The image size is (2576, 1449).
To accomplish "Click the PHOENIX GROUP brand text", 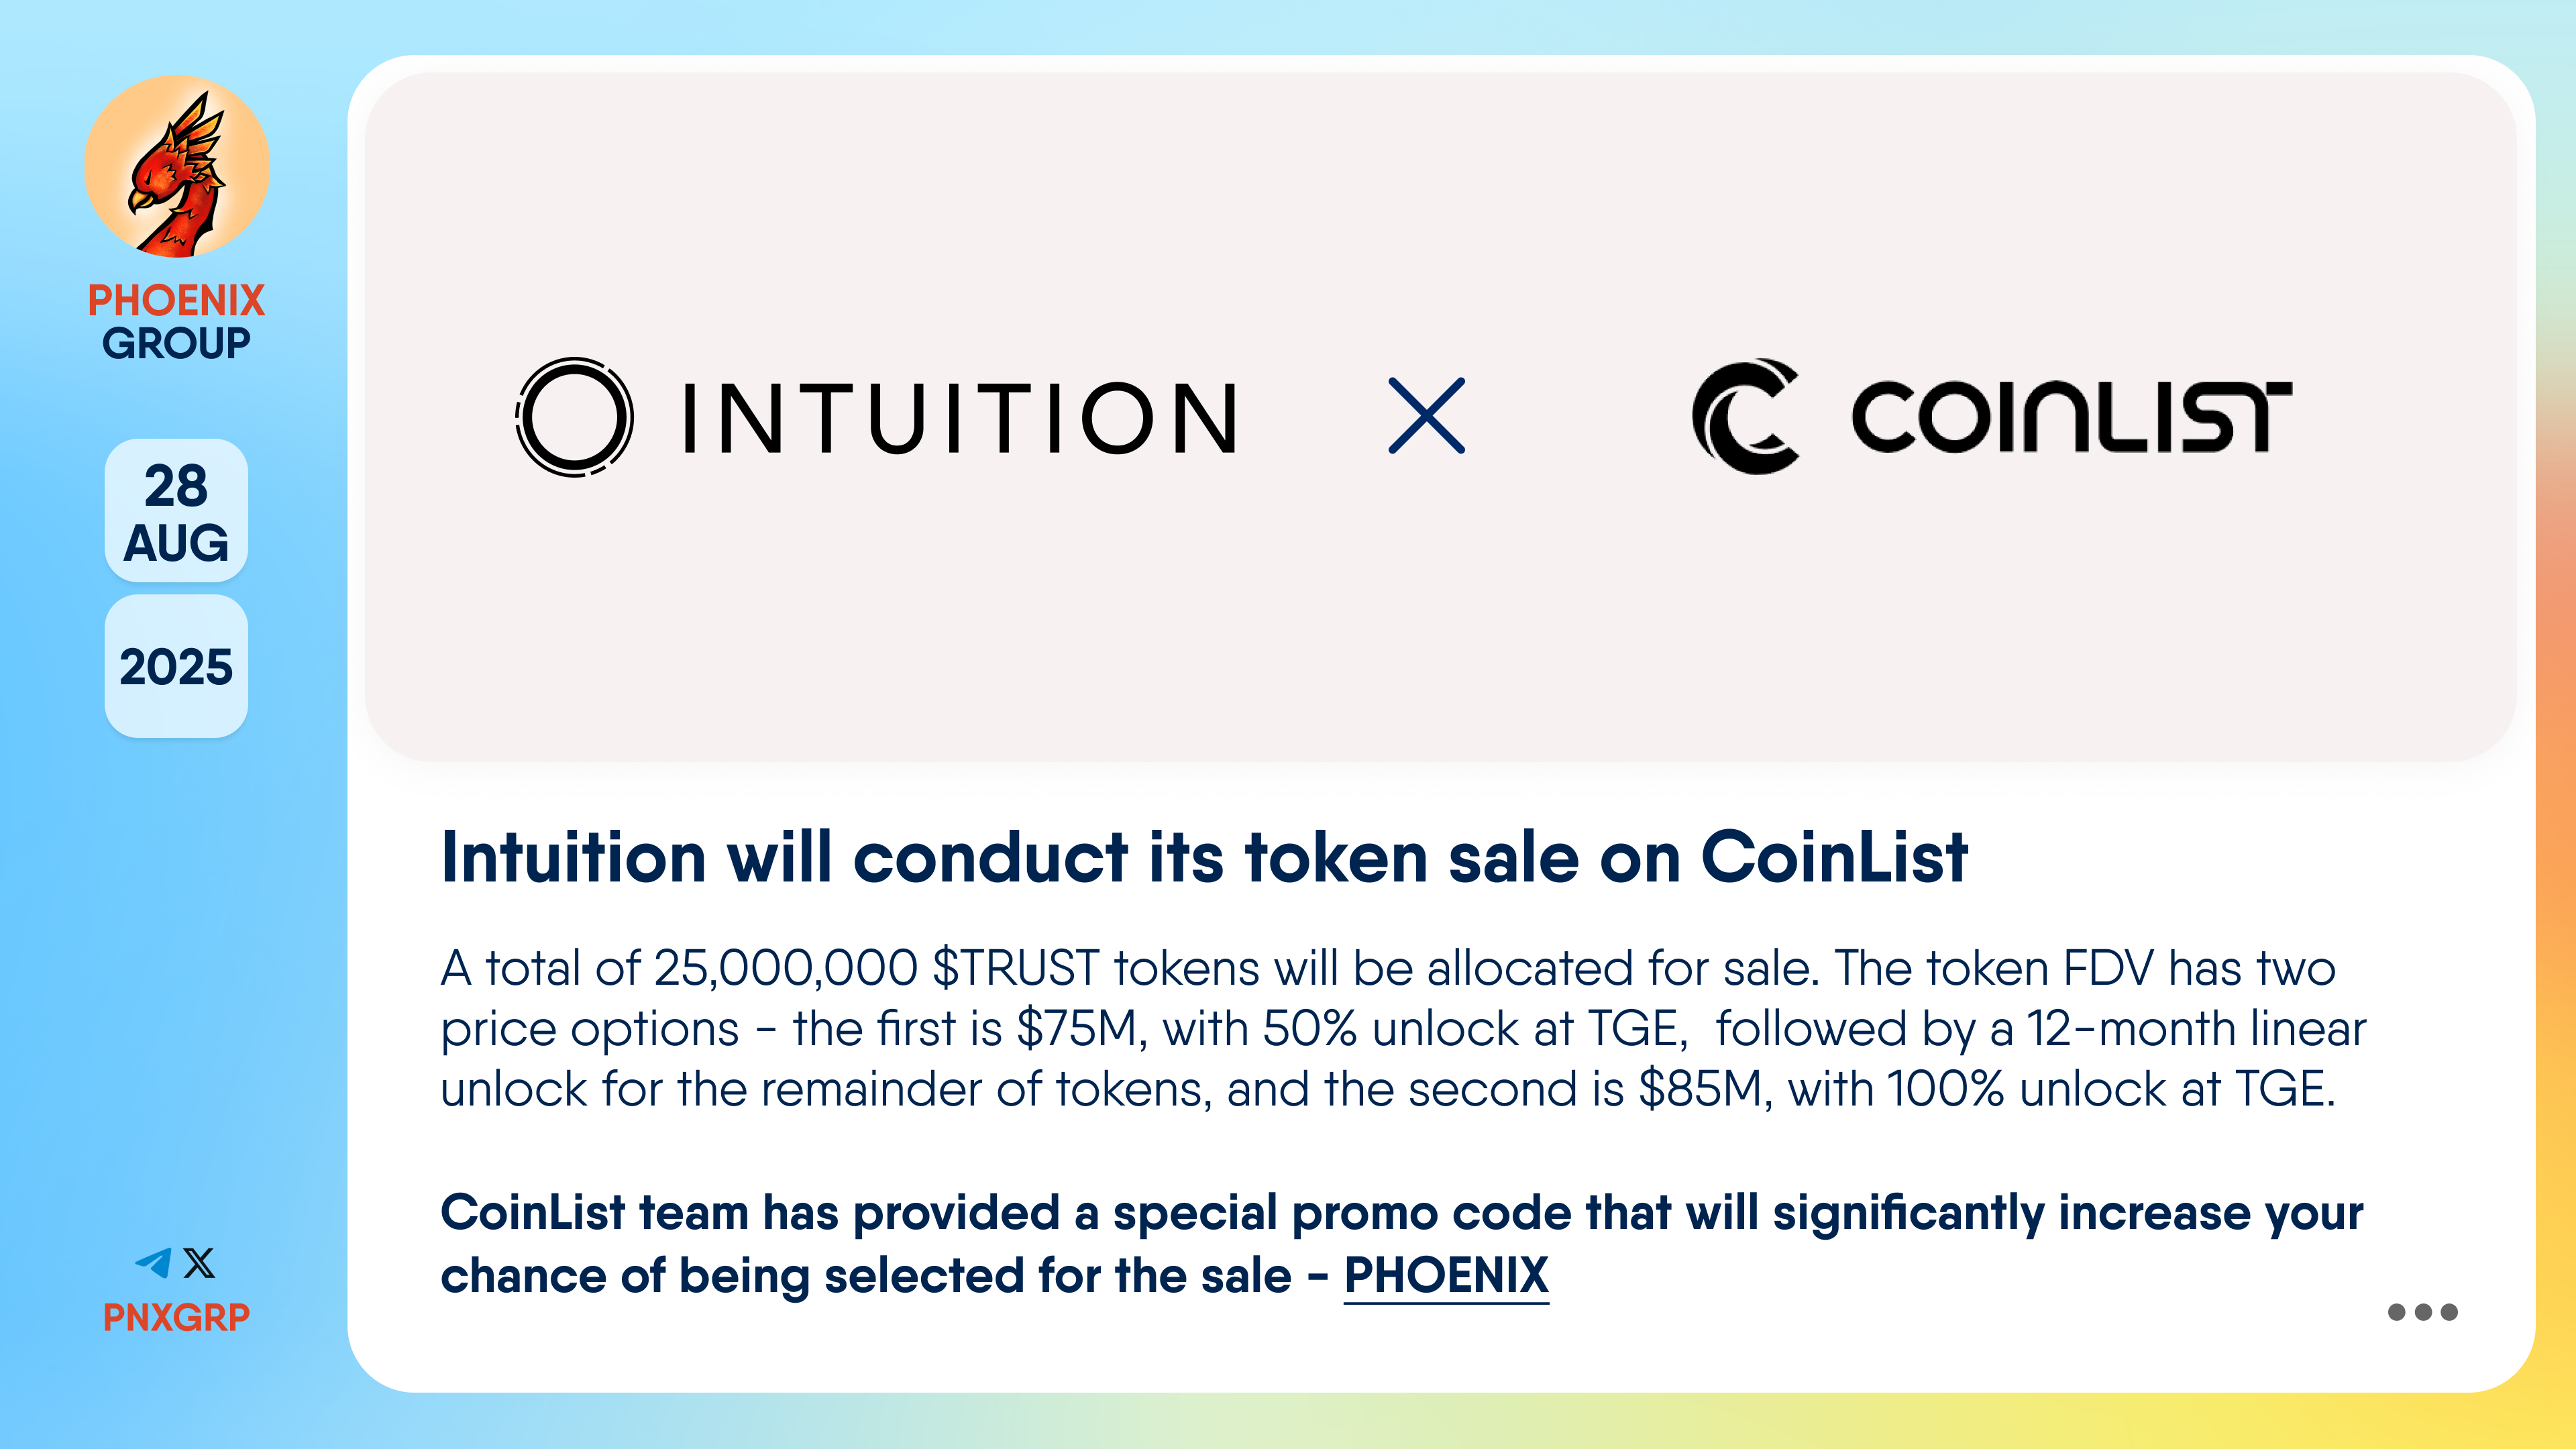I will pyautogui.click(x=176, y=321).
